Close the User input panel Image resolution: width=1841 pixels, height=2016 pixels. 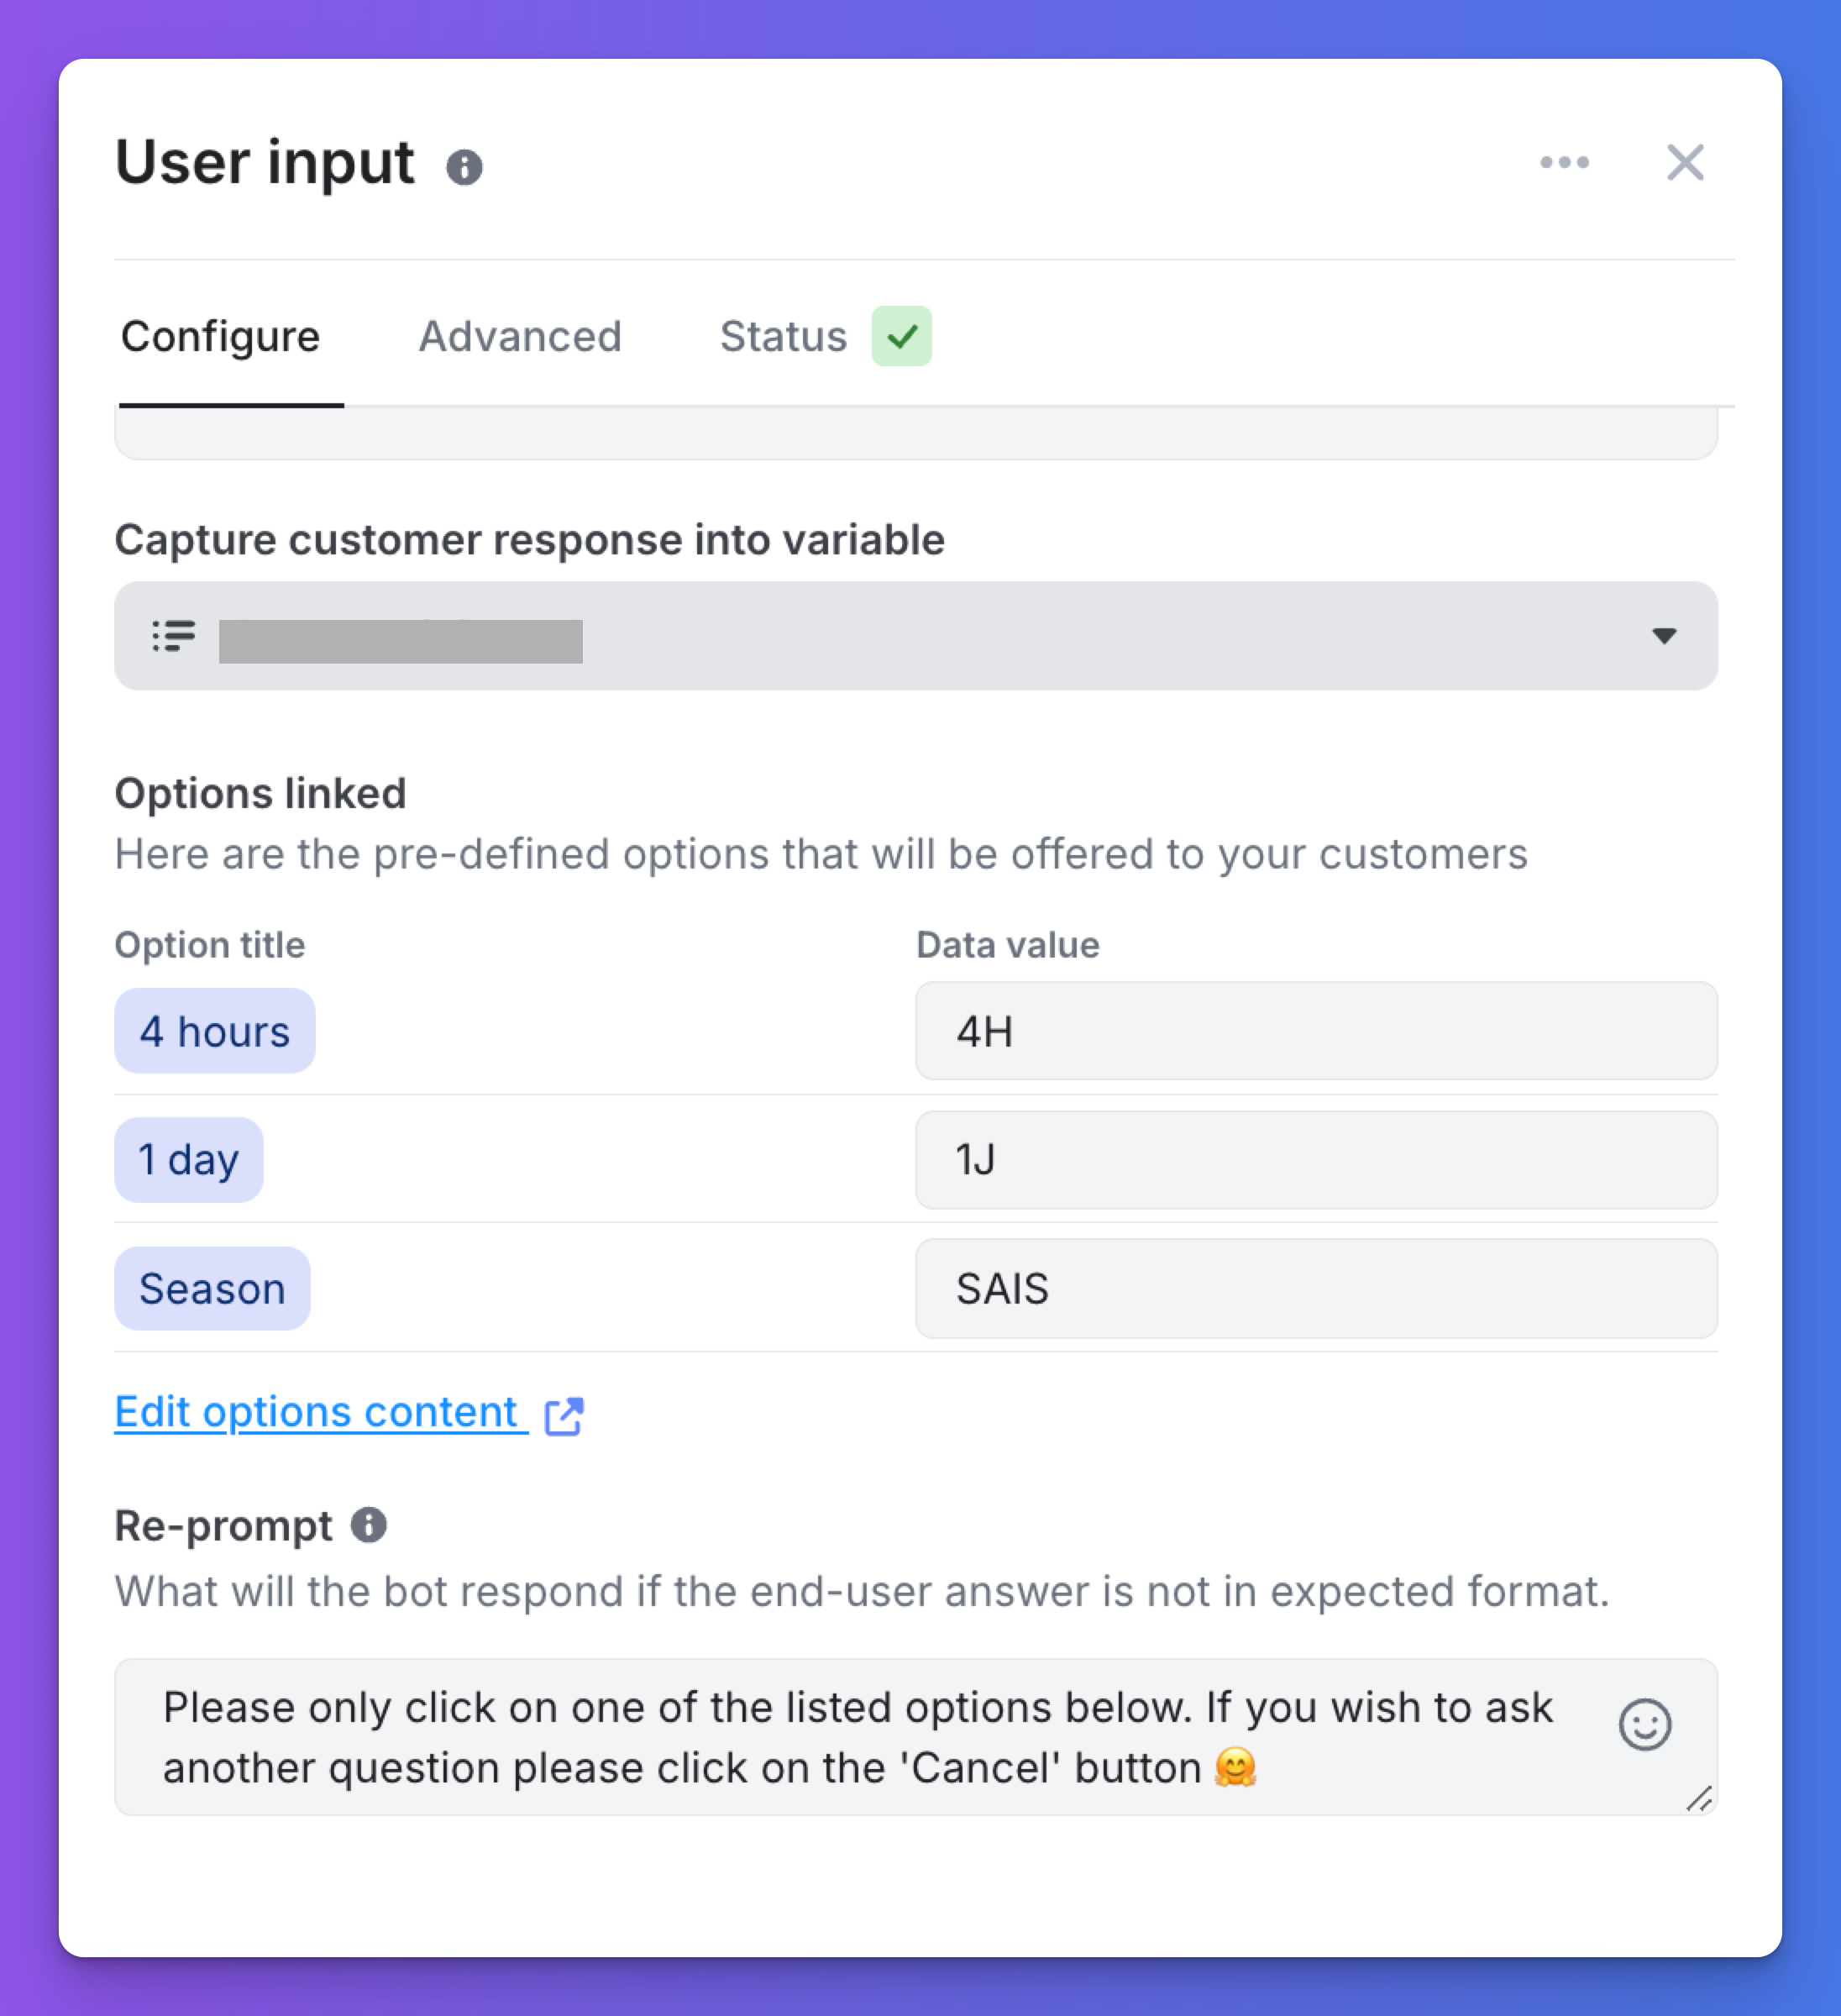pyautogui.click(x=1685, y=162)
